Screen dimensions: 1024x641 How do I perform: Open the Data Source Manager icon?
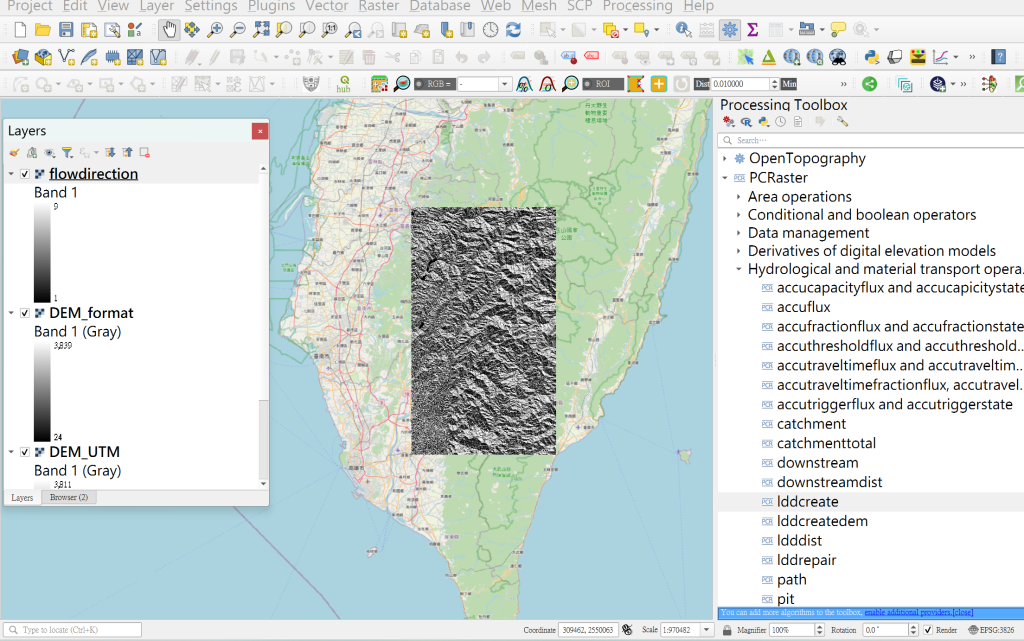[20, 57]
